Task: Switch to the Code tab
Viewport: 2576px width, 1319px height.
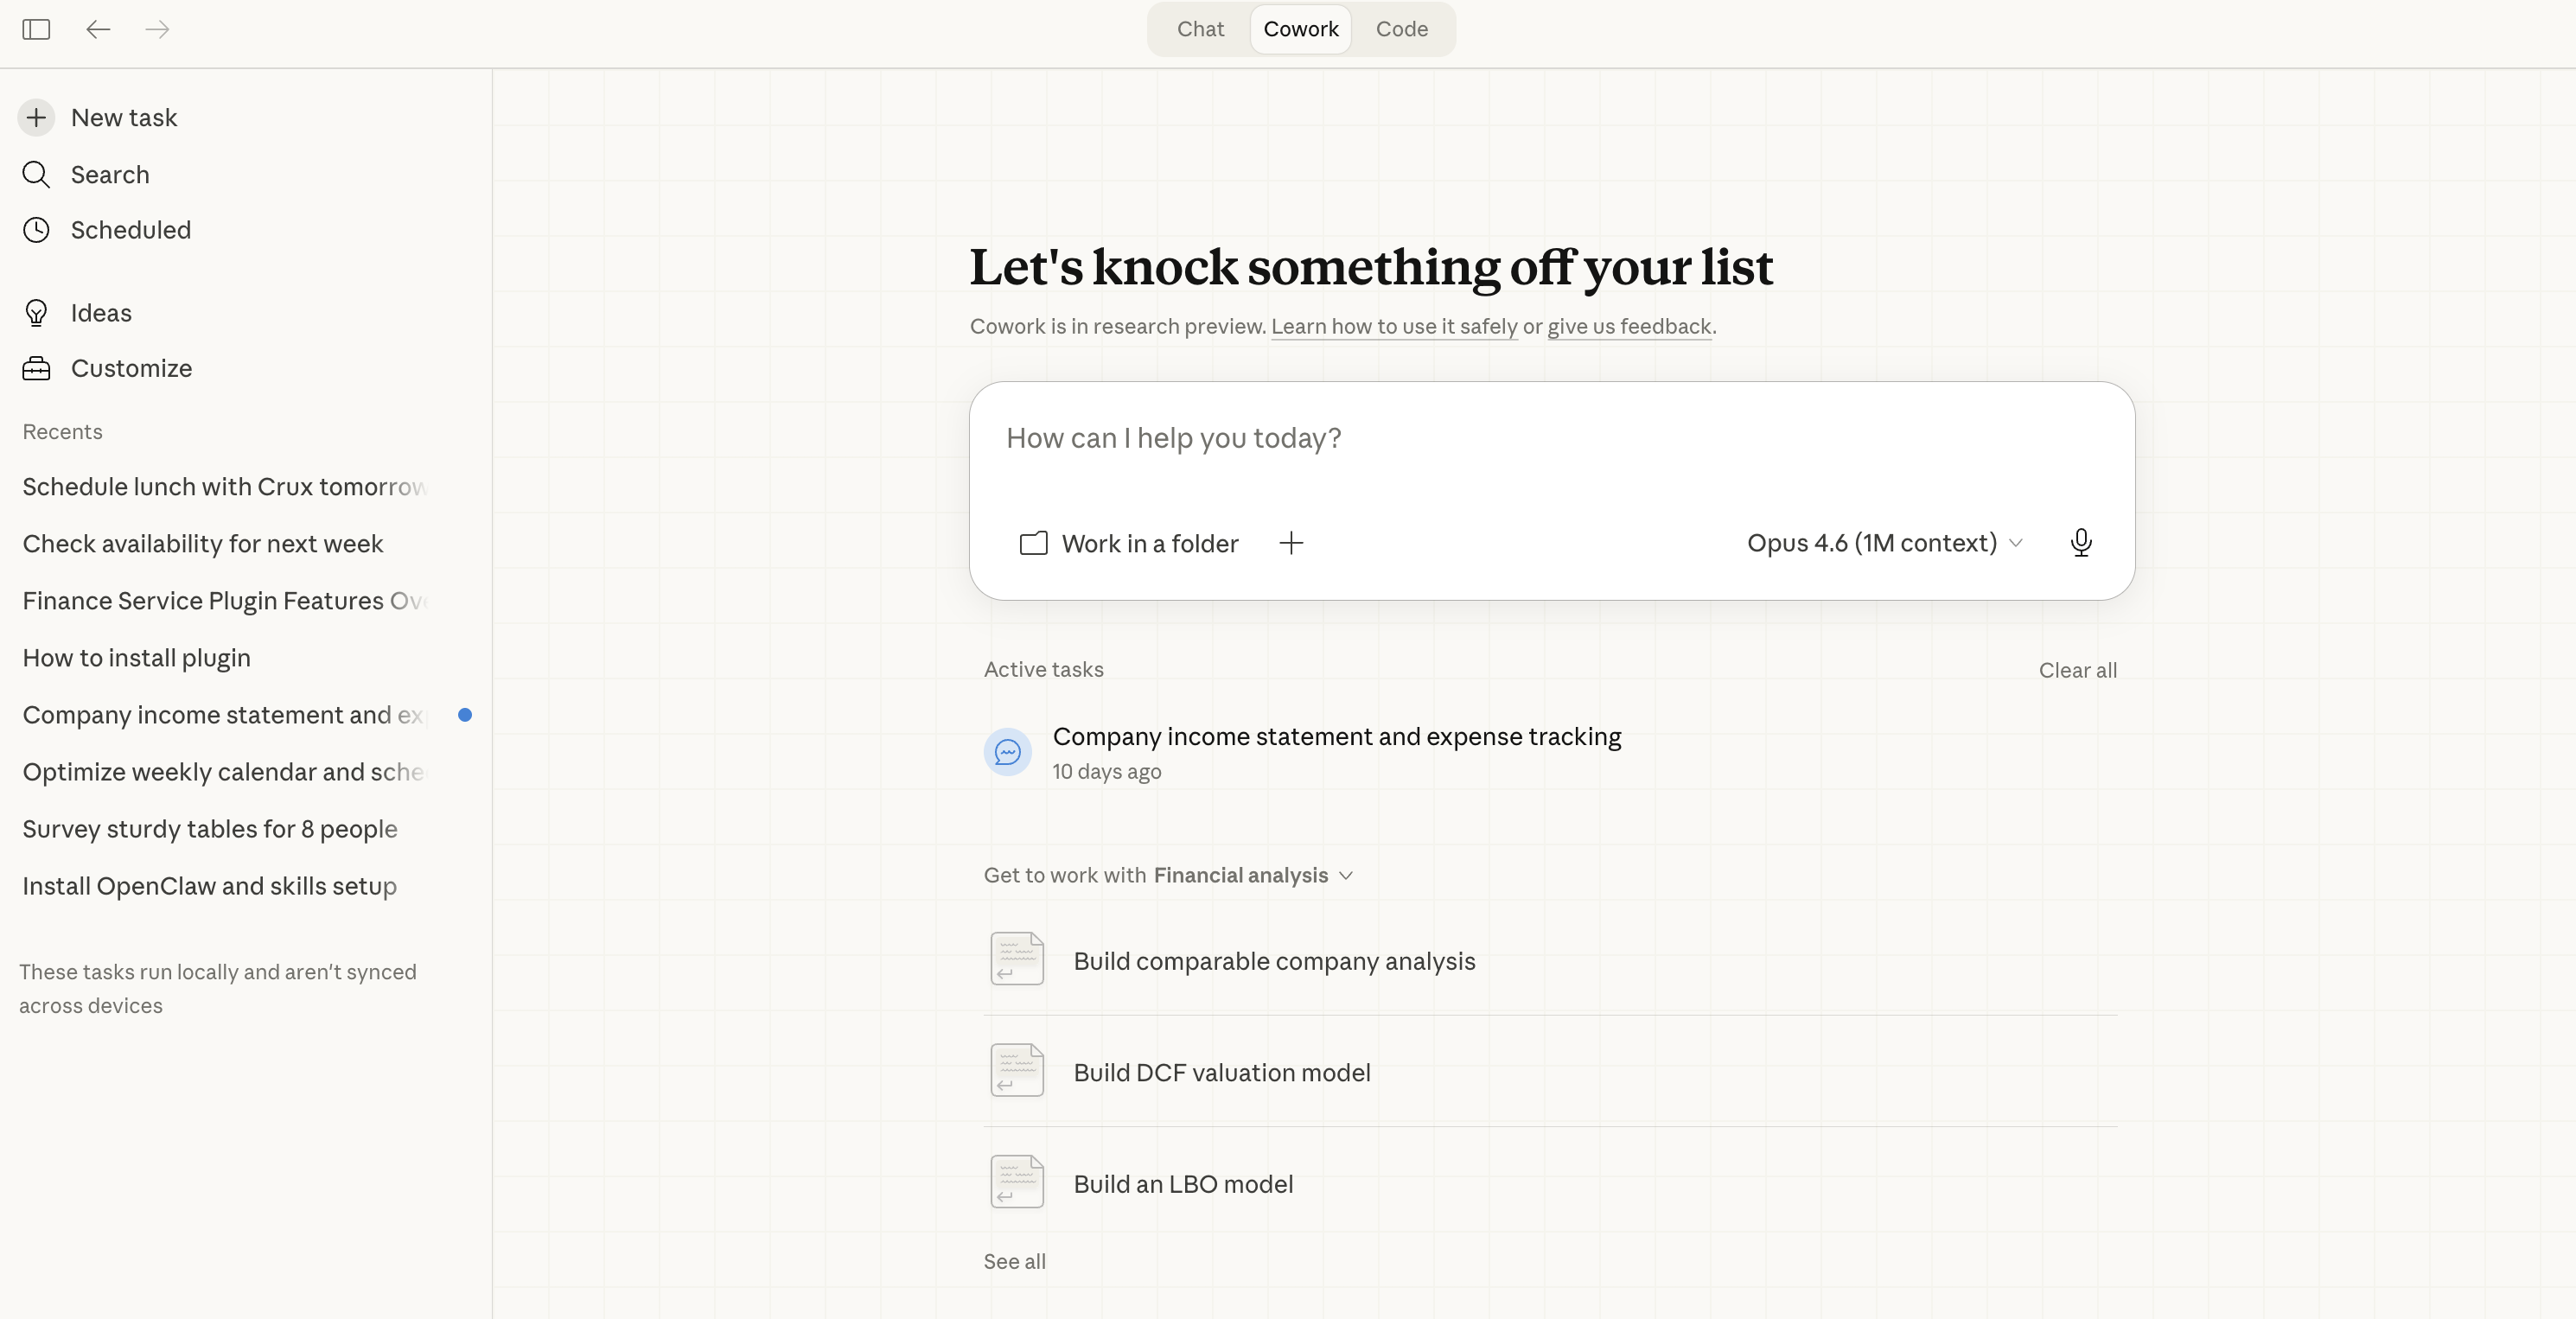Action: (1401, 29)
